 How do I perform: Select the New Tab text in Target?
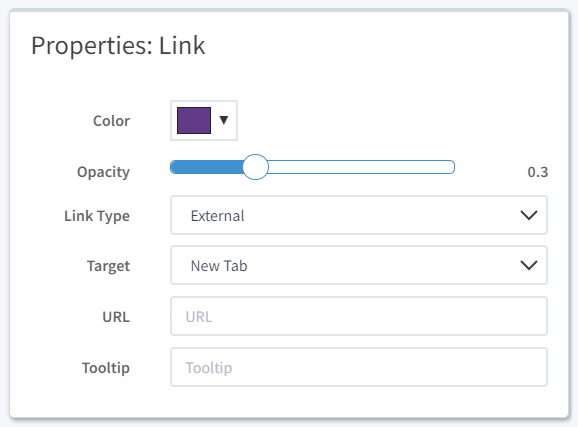219,265
